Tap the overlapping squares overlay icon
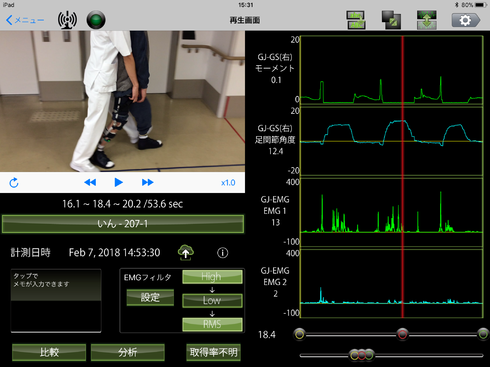The height and width of the screenshot is (367, 490). (391, 20)
